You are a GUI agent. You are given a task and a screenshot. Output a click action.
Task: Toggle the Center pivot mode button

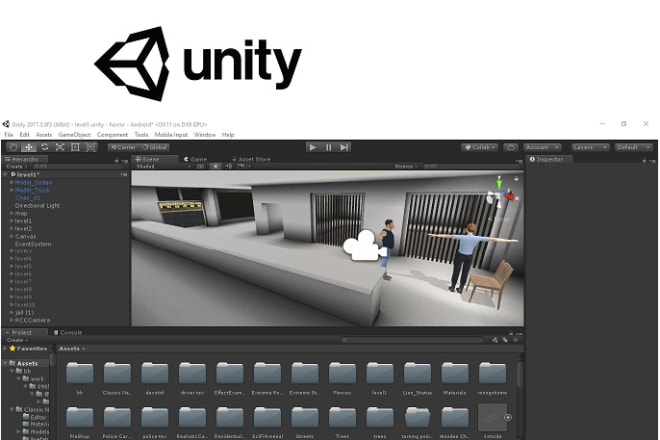click(x=123, y=147)
